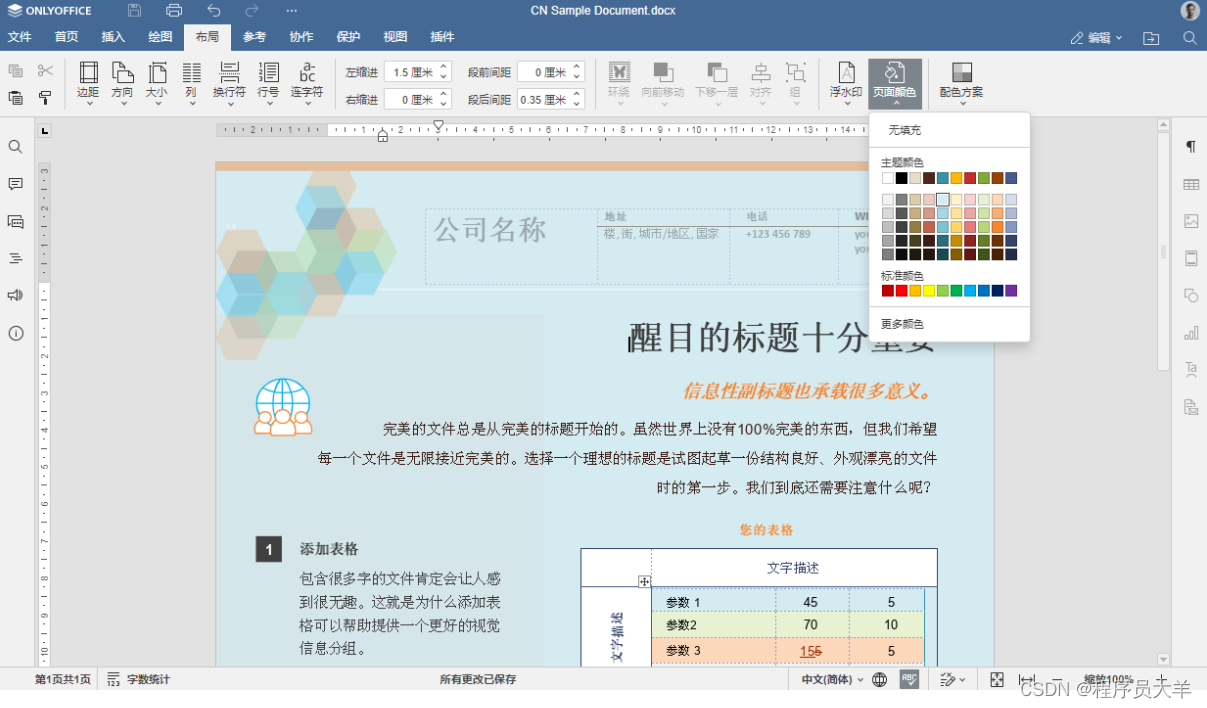Switch to the 协作 Collaboration tab
Viewport: 1207px width, 708px height.
pyautogui.click(x=301, y=38)
